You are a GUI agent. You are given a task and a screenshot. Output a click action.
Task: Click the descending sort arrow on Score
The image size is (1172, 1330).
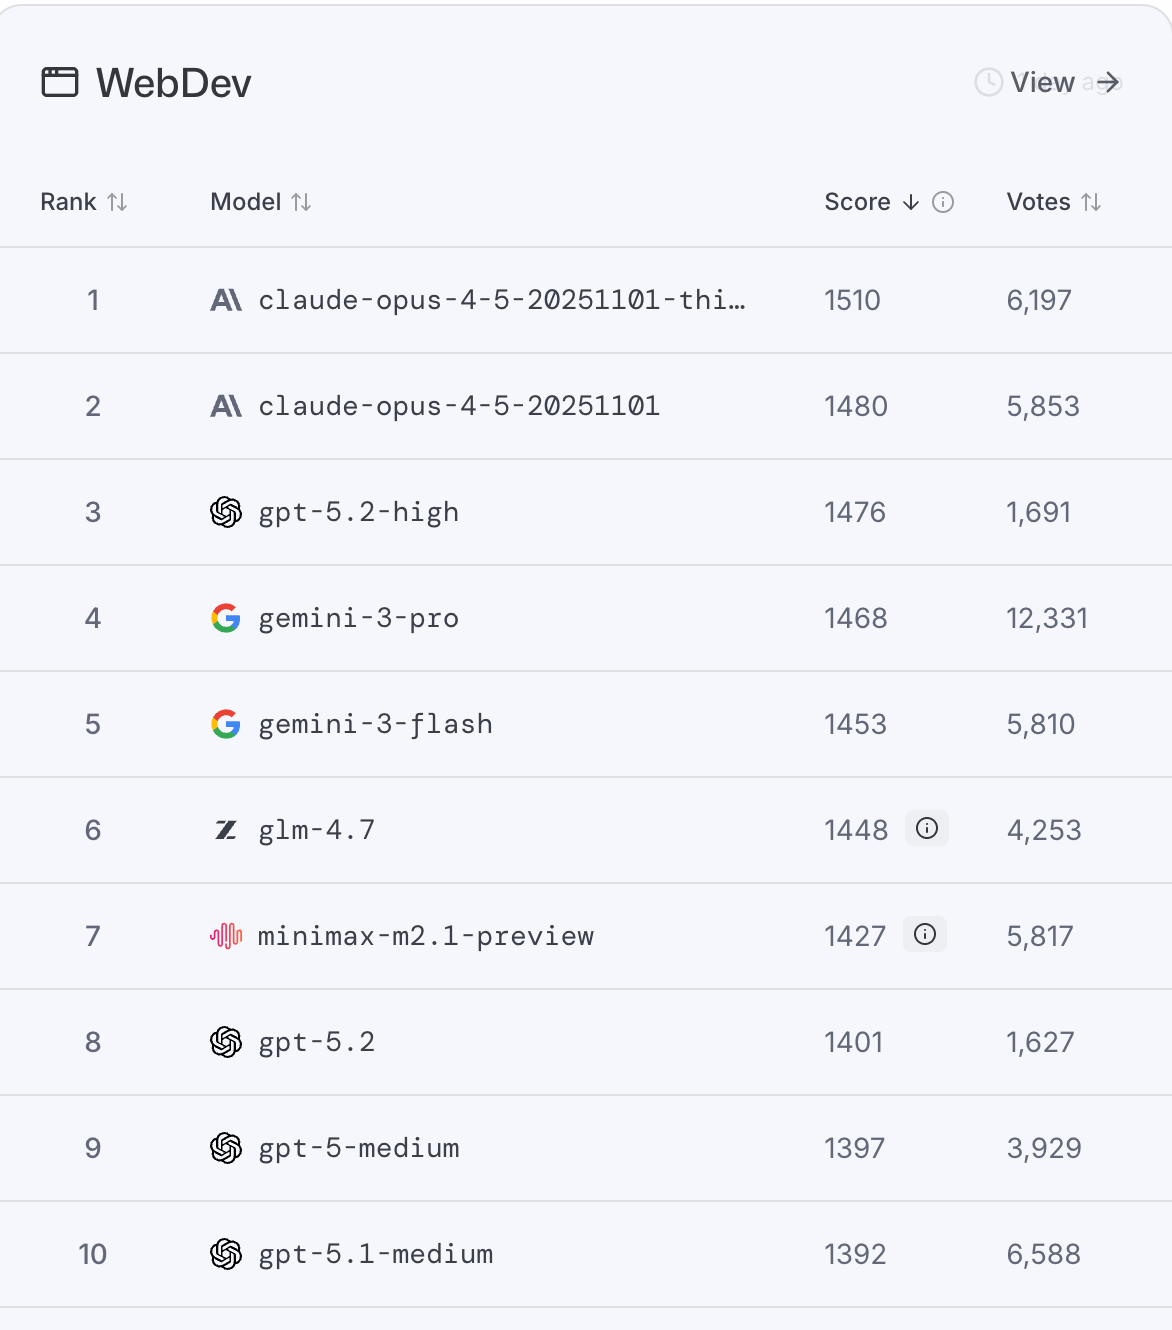tap(910, 202)
